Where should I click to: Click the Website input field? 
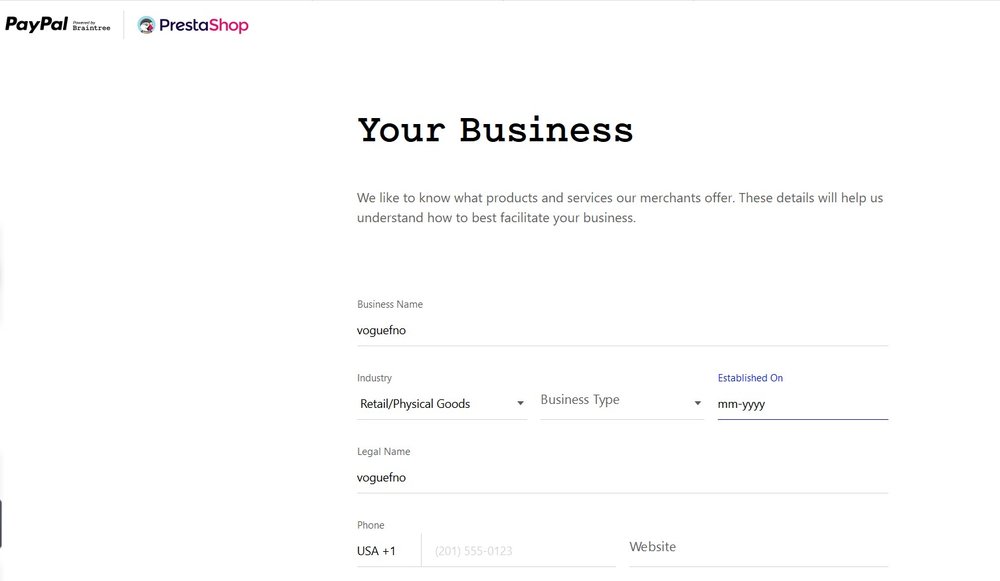[x=757, y=548]
